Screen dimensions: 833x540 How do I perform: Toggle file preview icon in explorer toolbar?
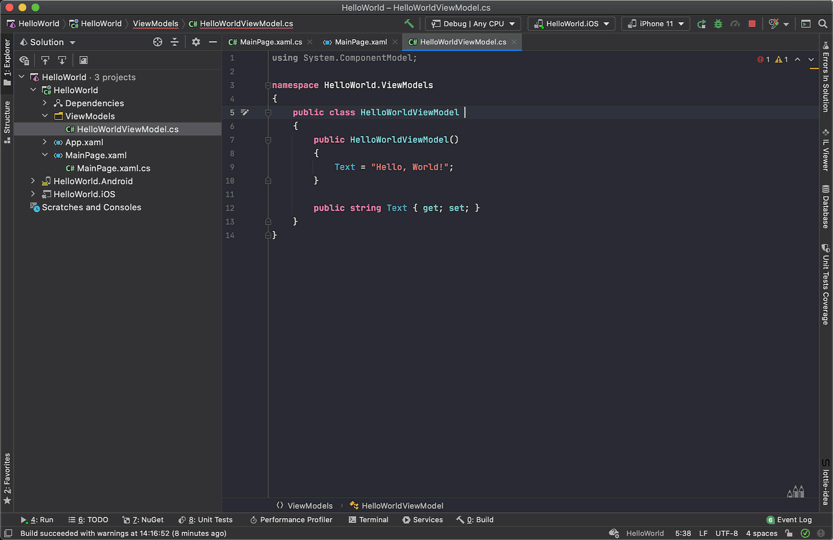(83, 60)
